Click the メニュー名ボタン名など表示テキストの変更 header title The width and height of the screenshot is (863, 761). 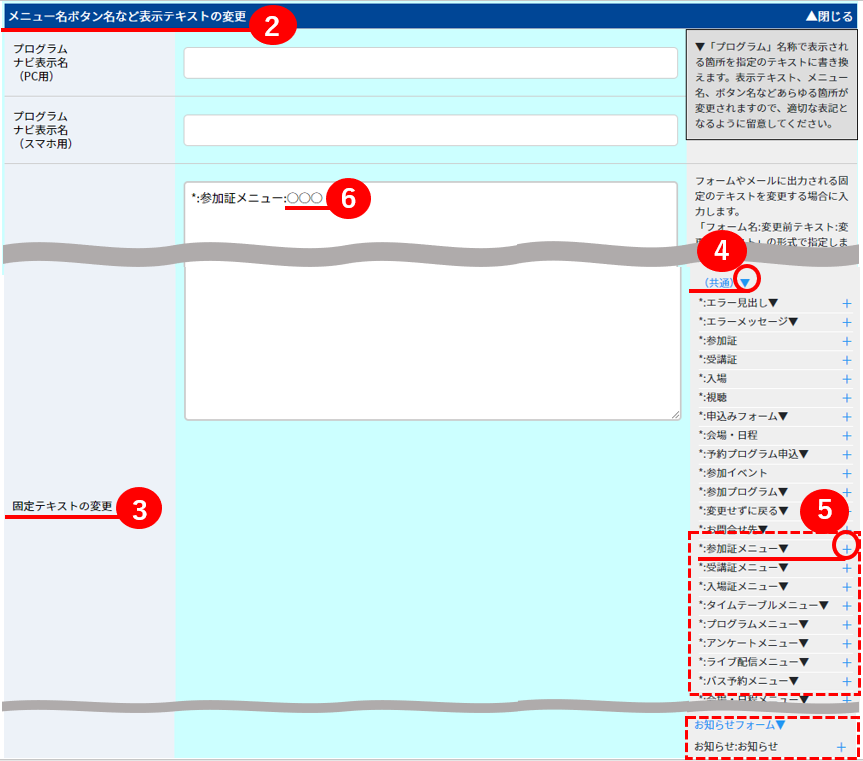tap(127, 17)
